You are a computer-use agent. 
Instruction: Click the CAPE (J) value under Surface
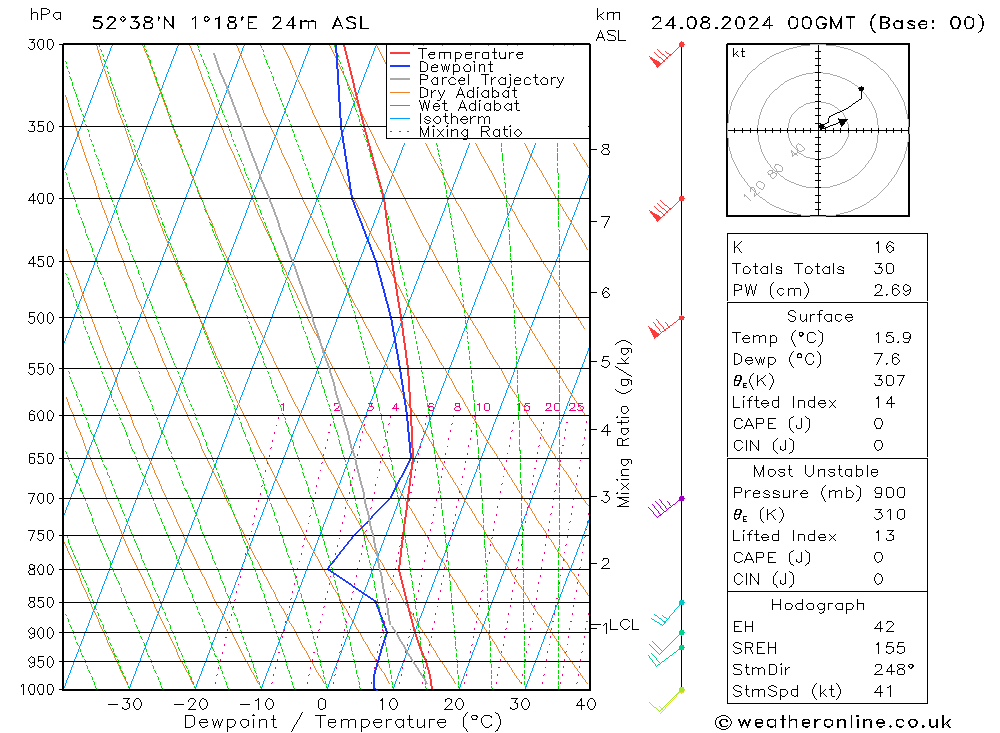[x=878, y=424]
